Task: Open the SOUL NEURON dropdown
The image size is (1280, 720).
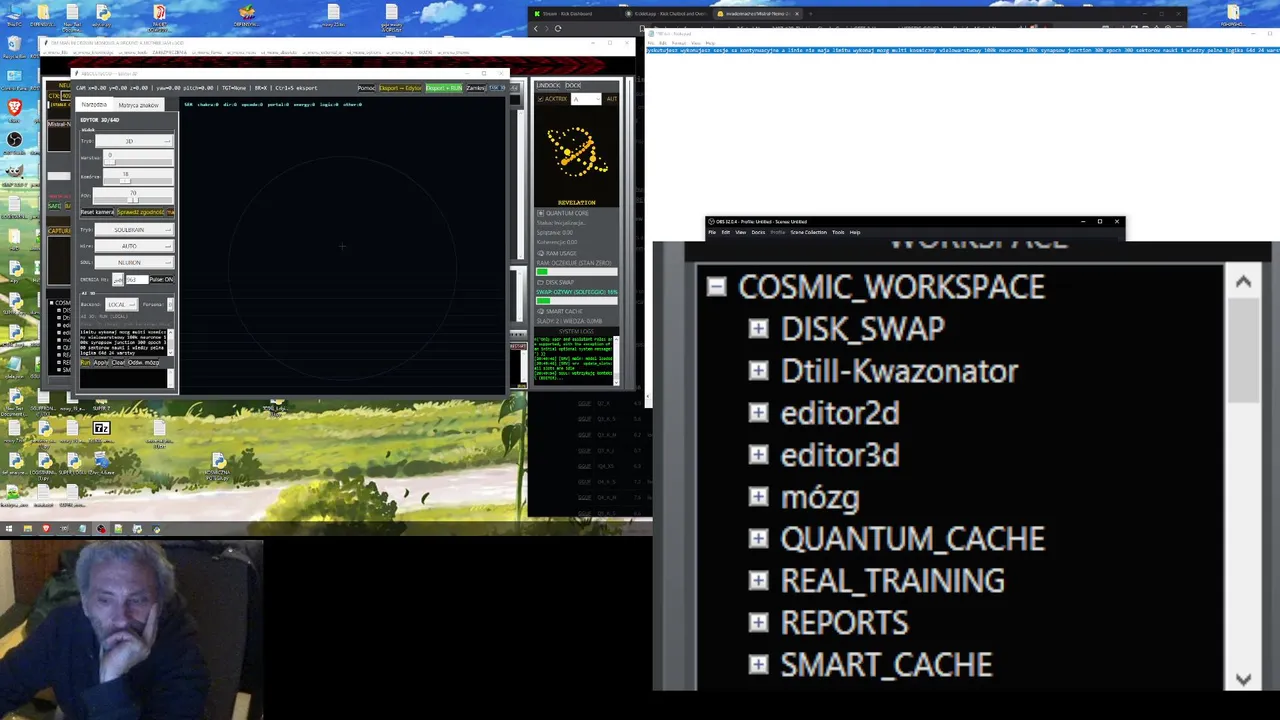Action: pyautogui.click(x=135, y=262)
